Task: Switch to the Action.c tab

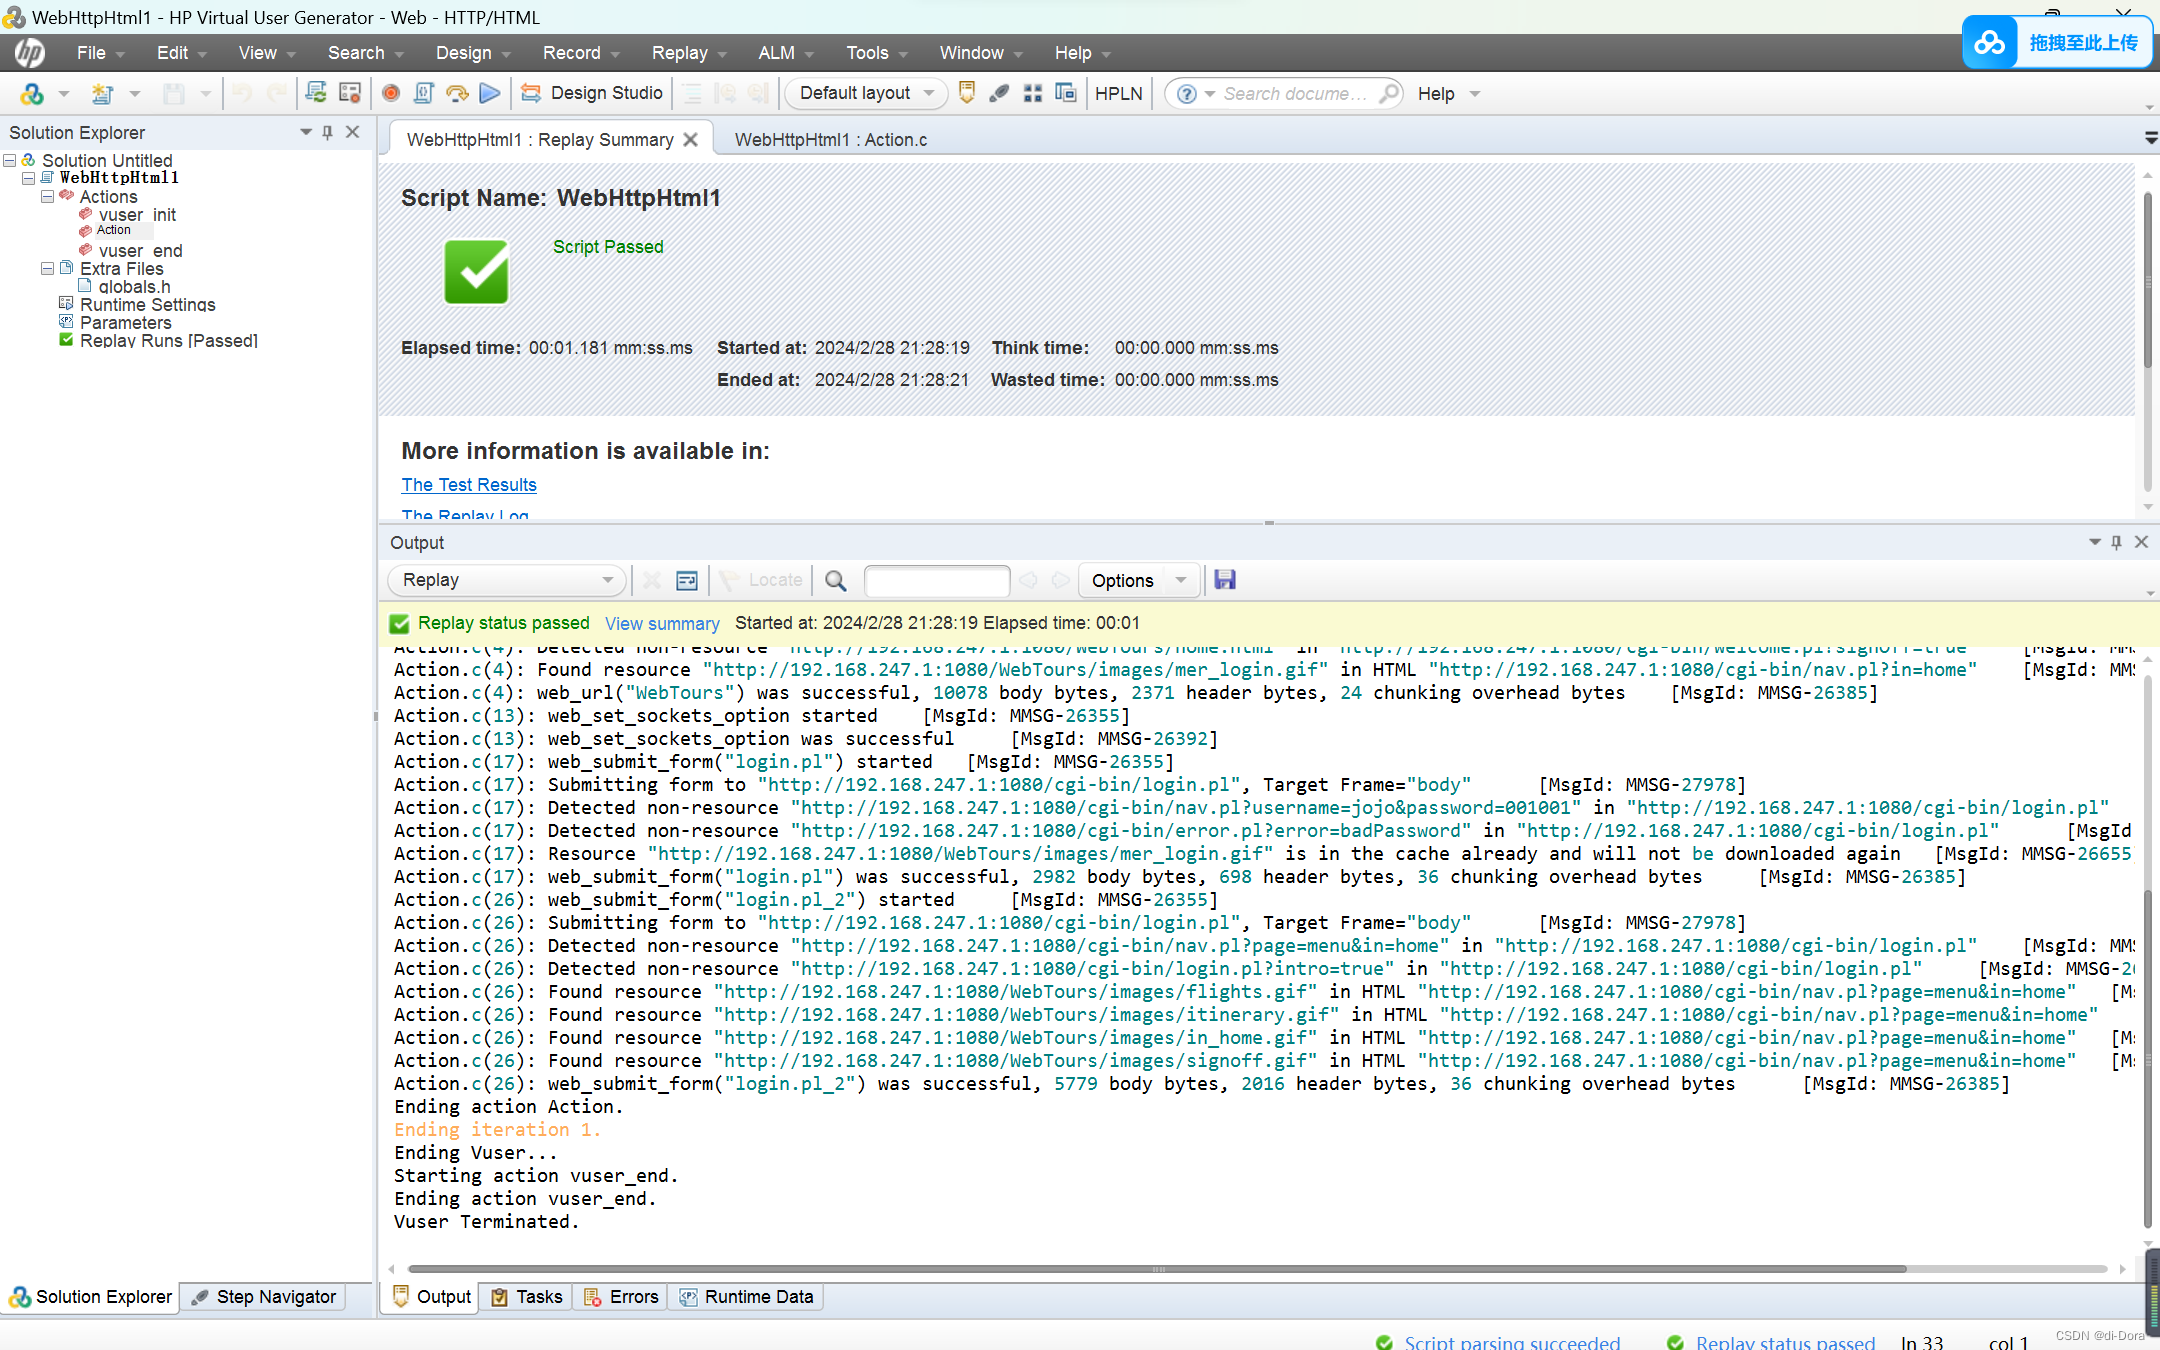Action: (x=830, y=140)
